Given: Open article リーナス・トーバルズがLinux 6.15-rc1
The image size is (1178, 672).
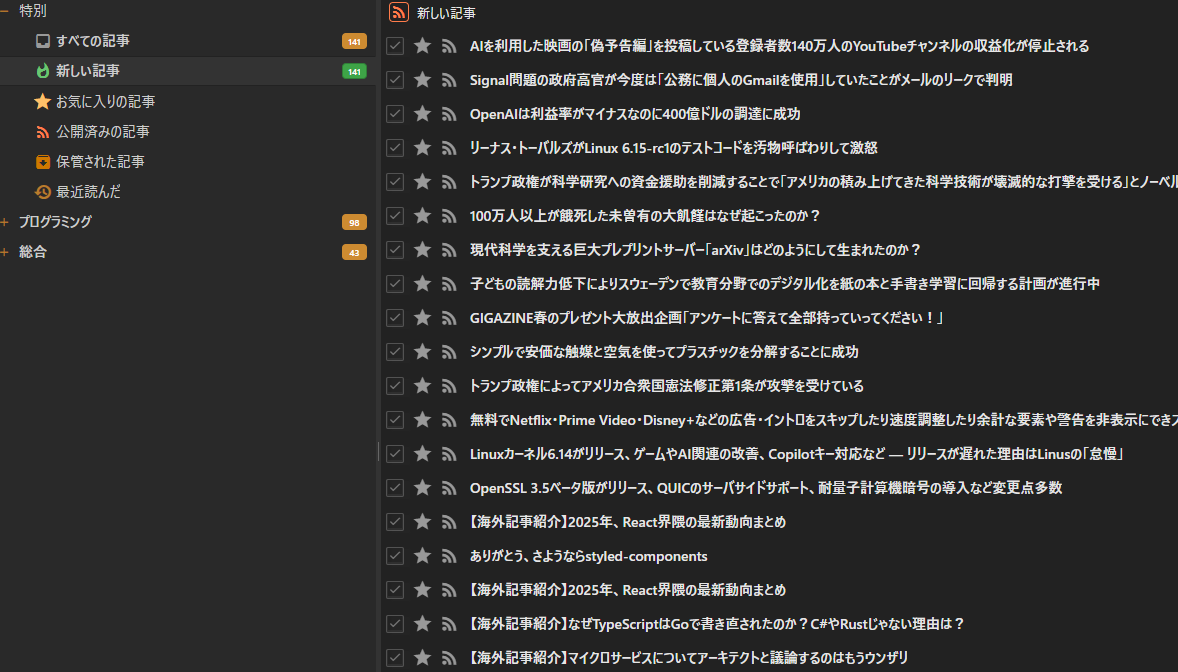Looking at the screenshot, I should point(673,147).
